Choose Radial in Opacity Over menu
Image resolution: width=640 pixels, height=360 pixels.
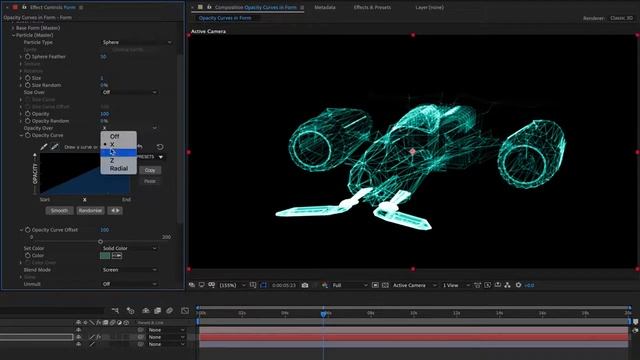click(118, 168)
